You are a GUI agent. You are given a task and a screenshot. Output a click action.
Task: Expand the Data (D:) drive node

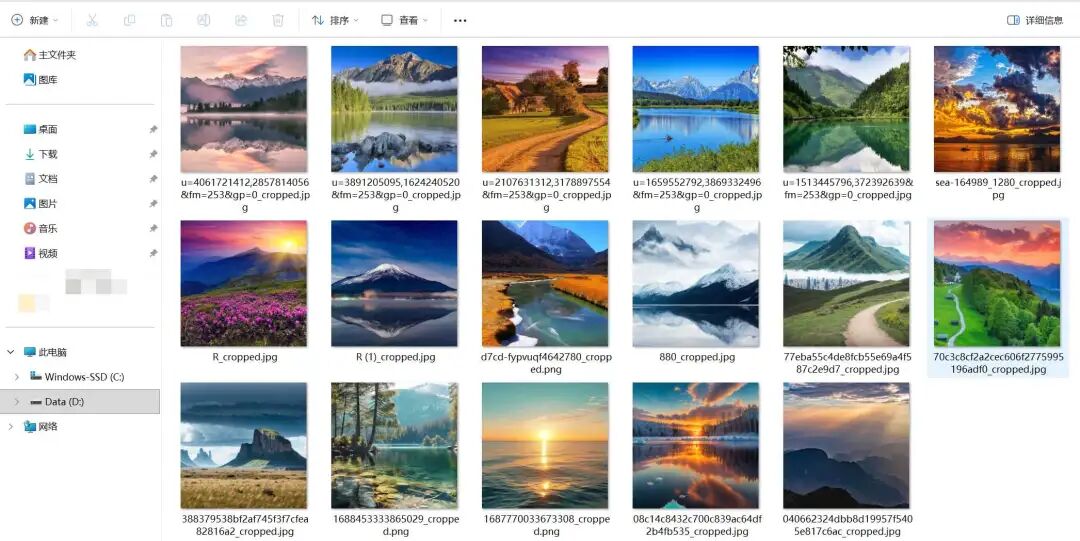click(x=17, y=402)
